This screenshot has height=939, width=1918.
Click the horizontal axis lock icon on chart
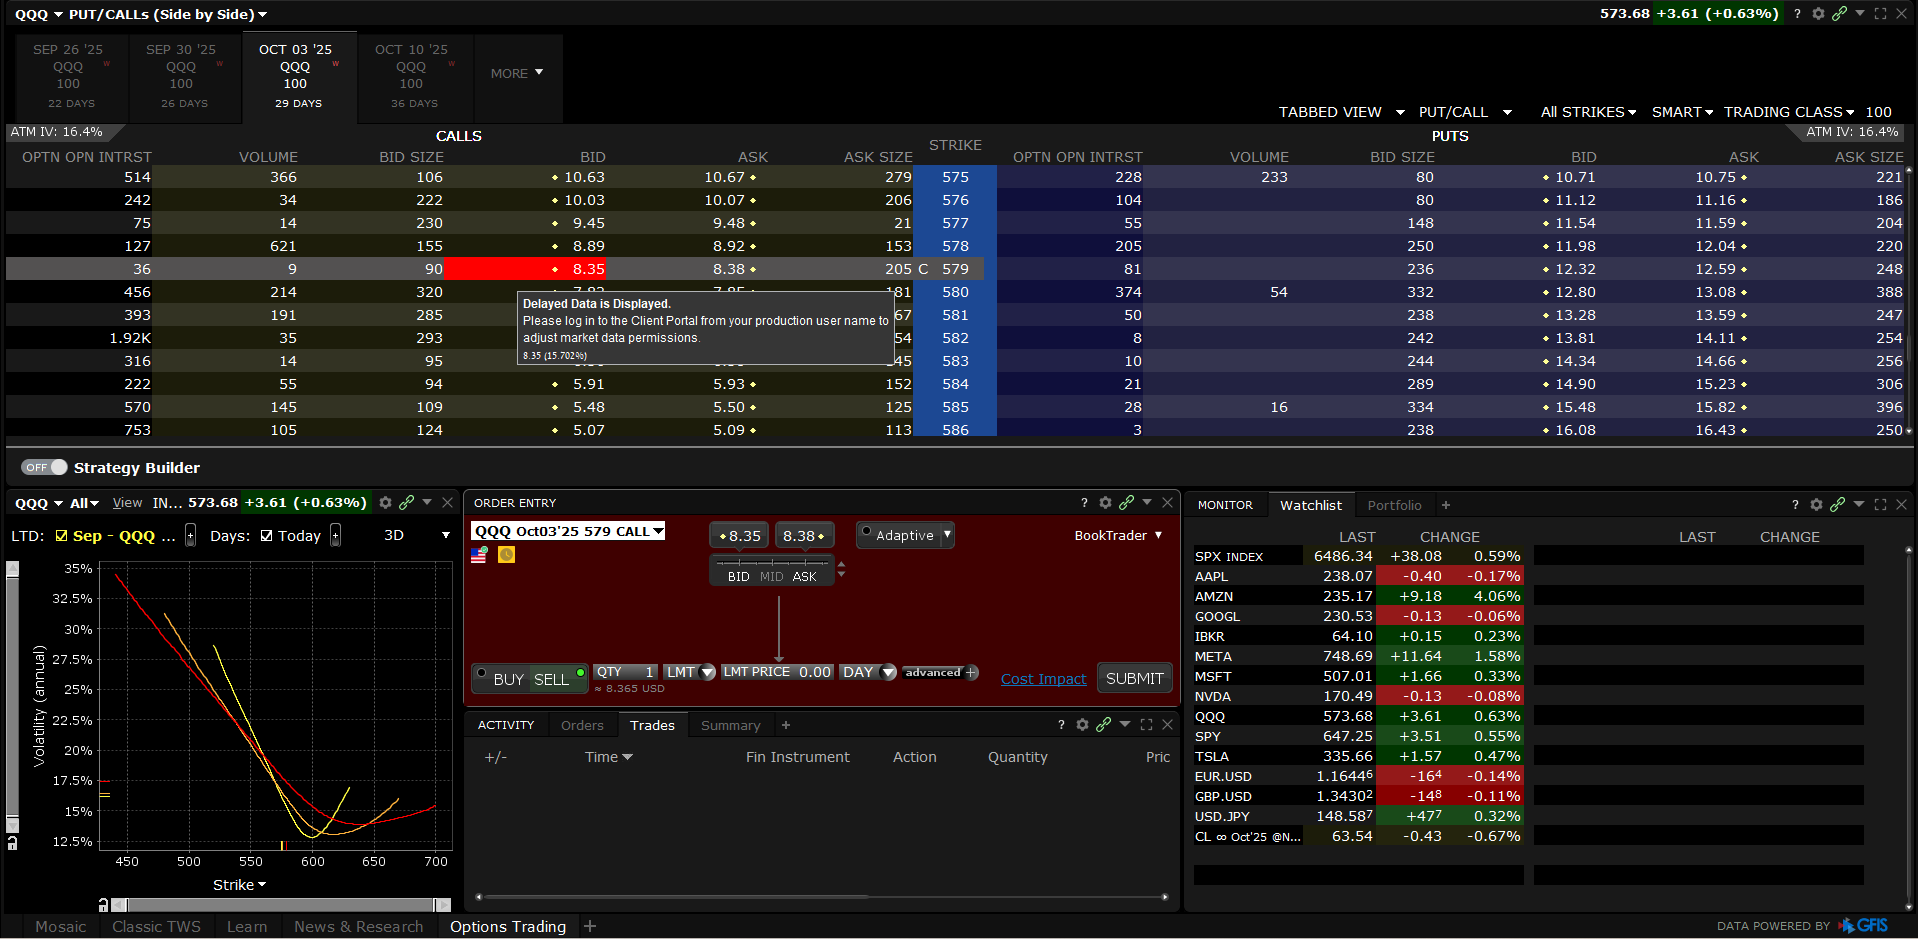point(103,905)
